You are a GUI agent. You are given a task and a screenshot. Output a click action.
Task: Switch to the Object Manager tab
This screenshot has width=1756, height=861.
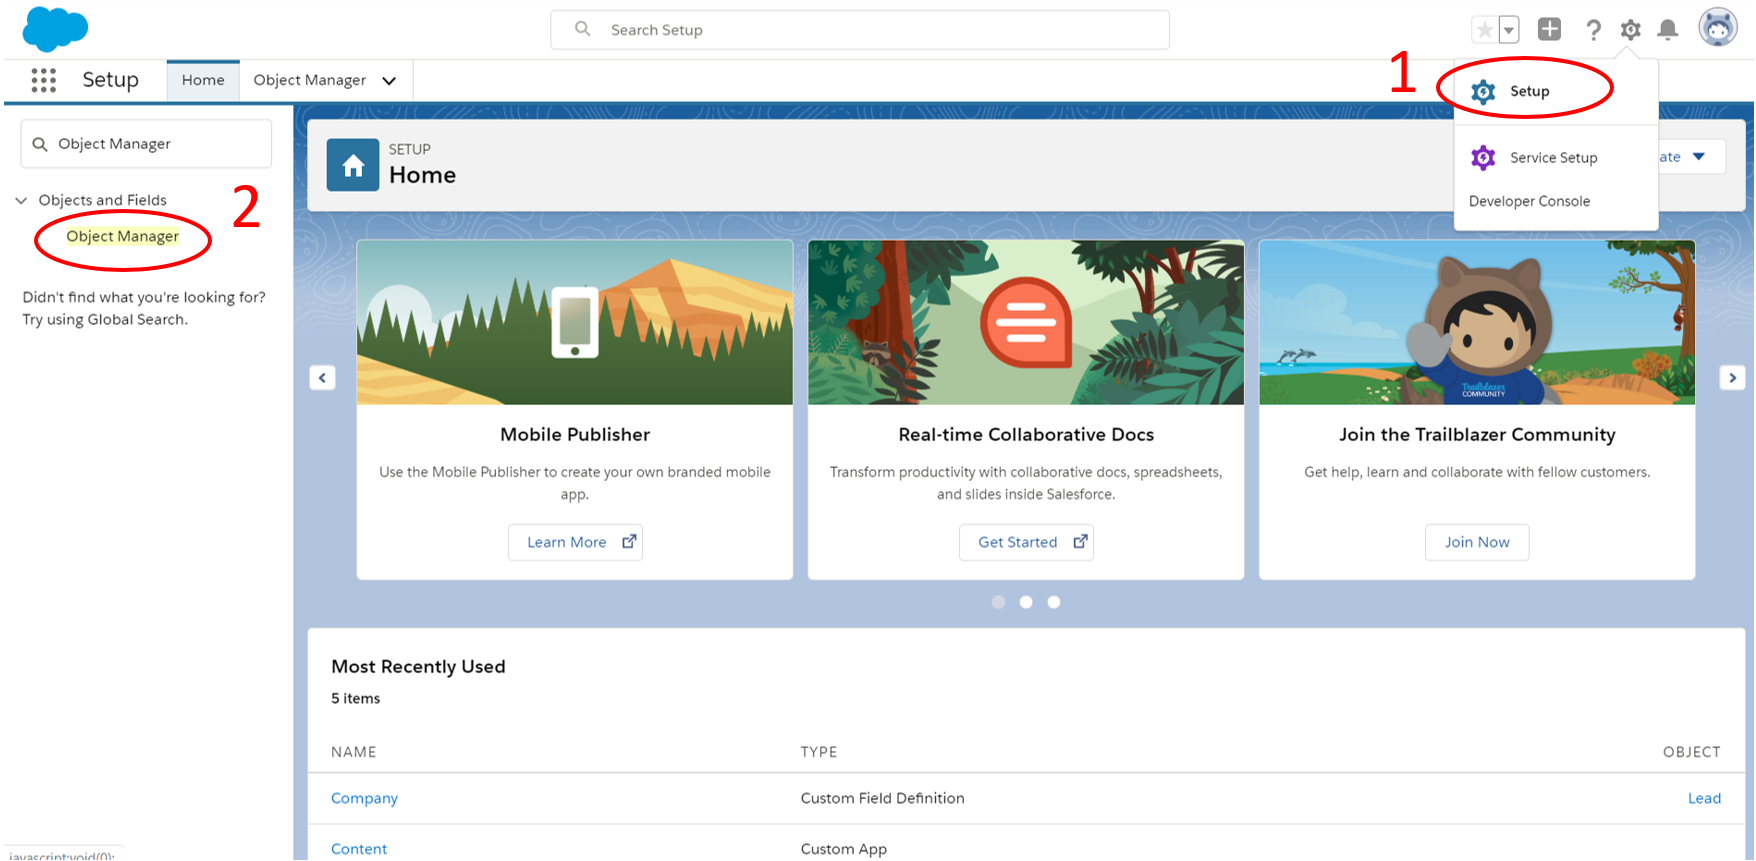[x=310, y=80]
